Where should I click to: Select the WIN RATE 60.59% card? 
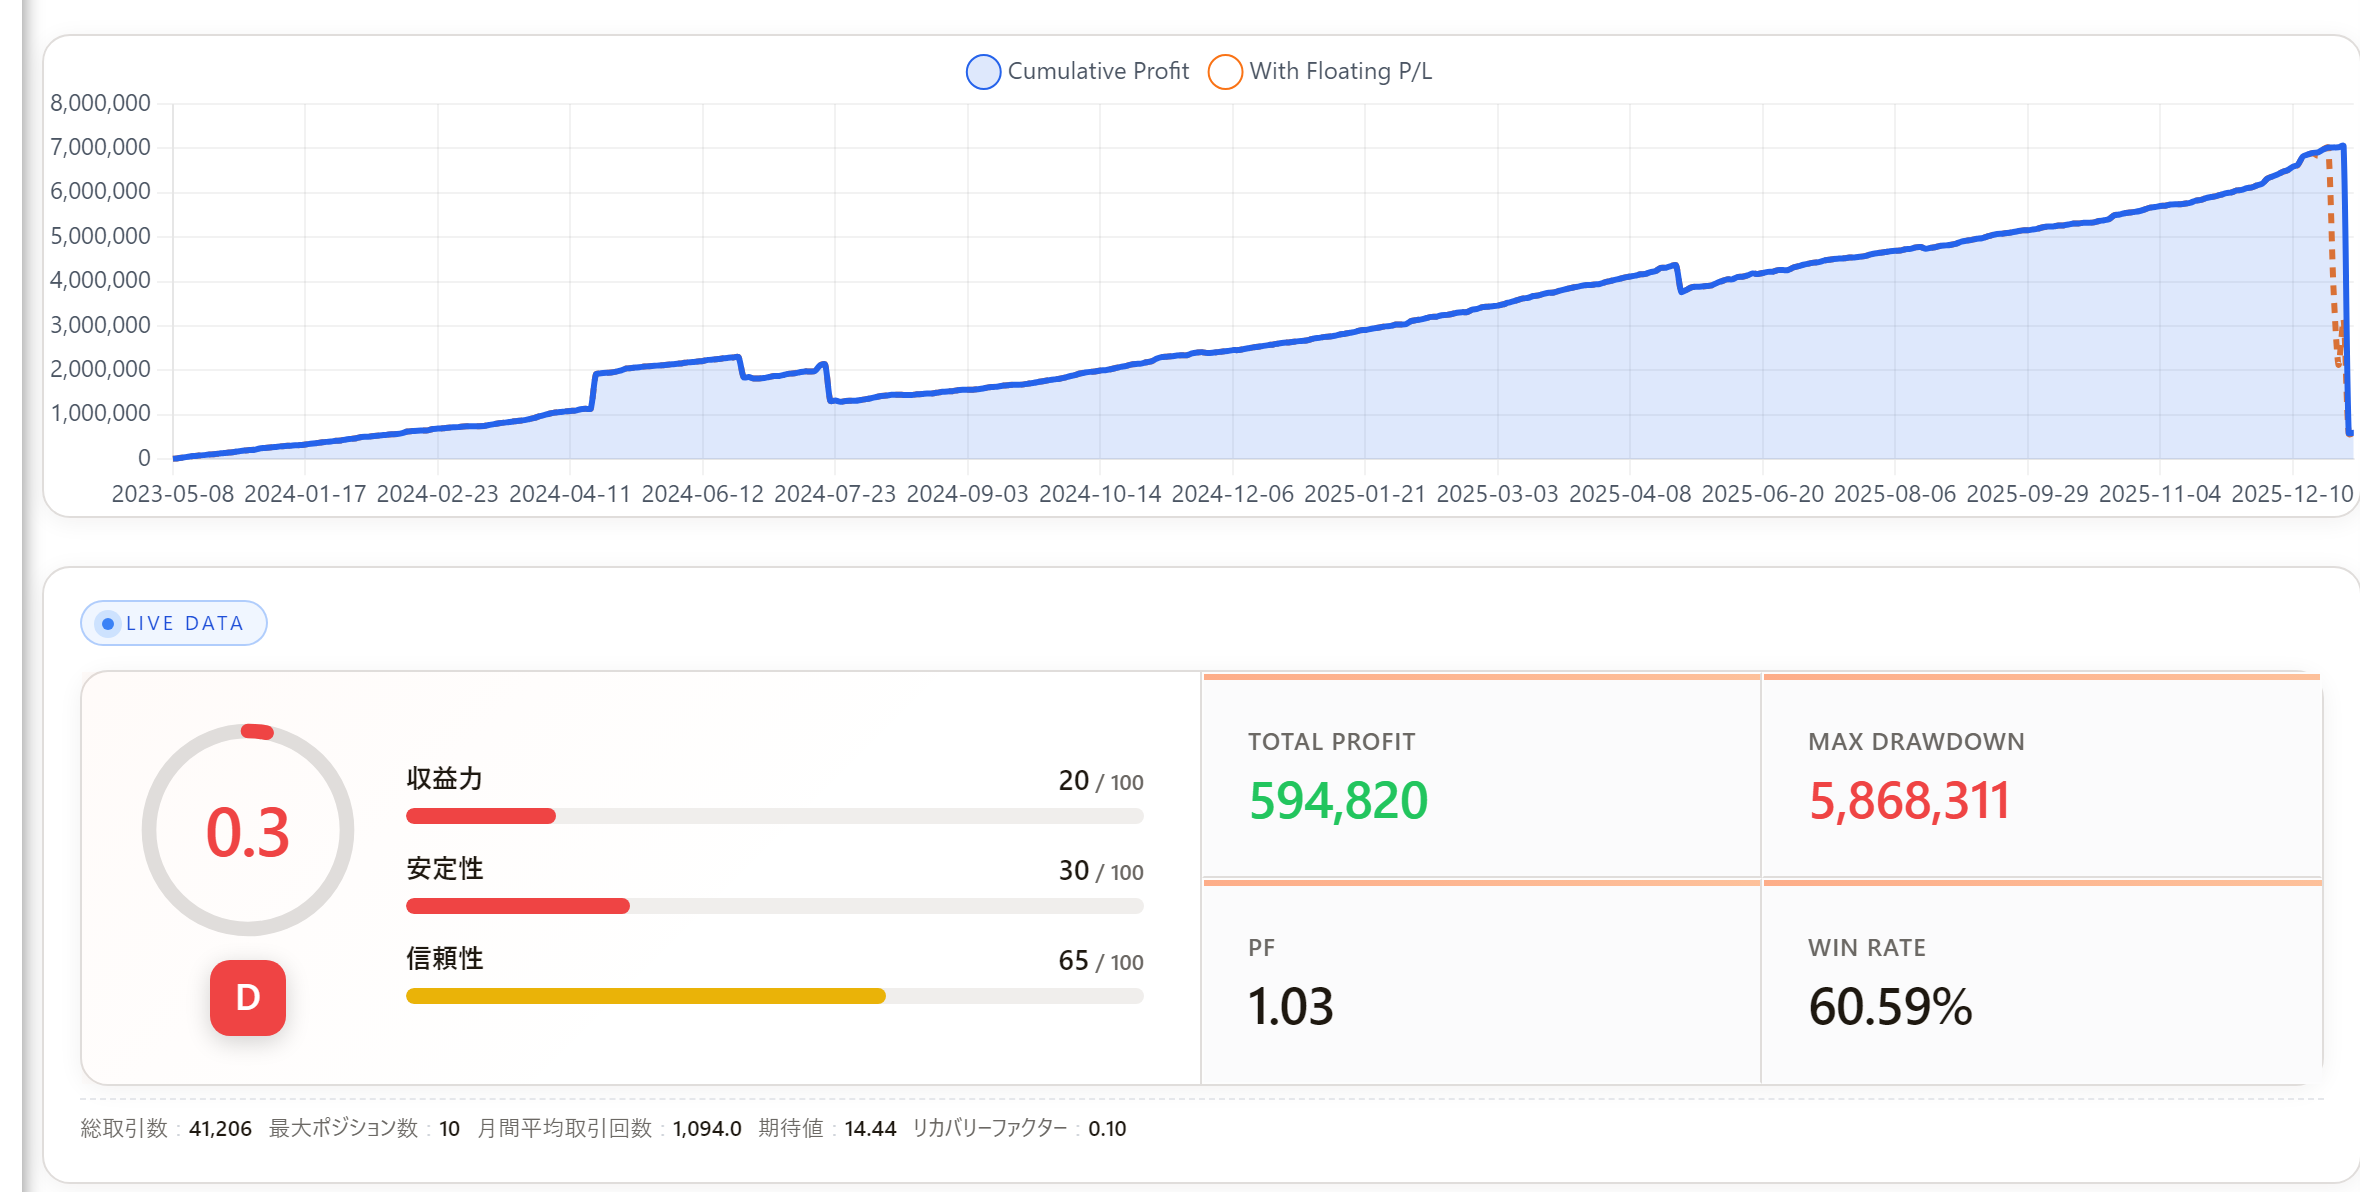[2042, 982]
